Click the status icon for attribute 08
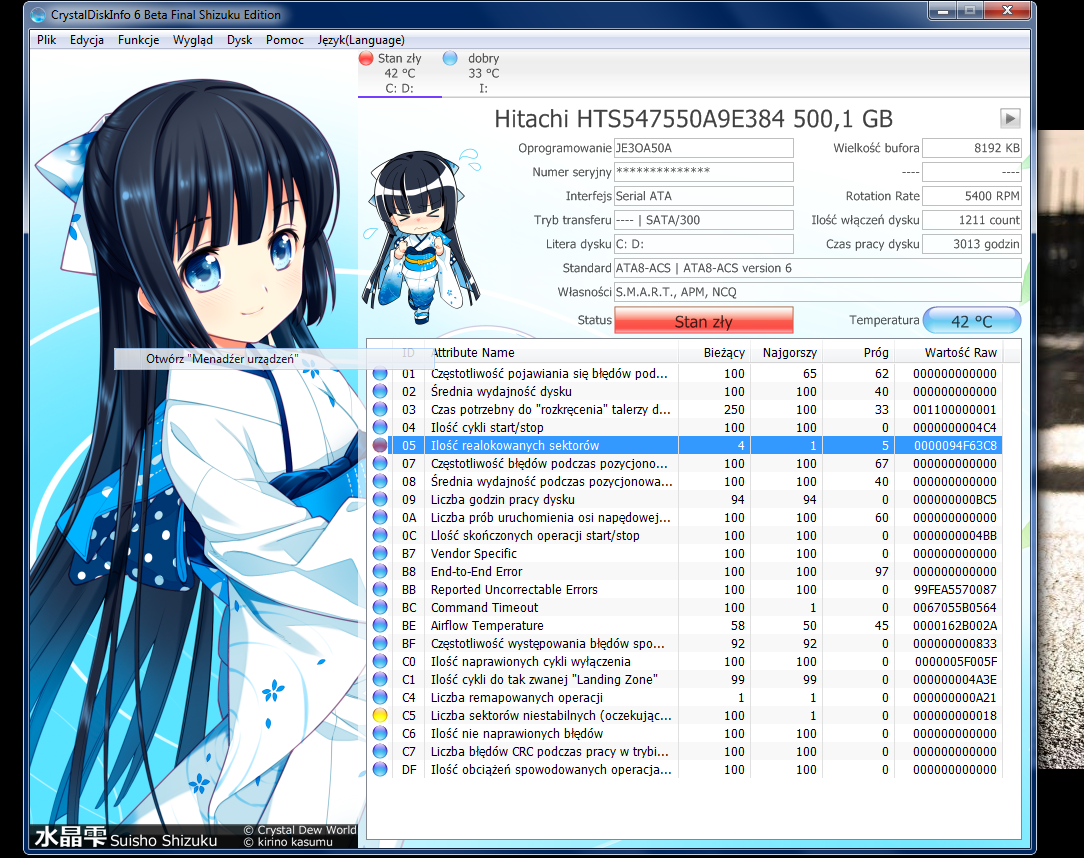This screenshot has height=858, width=1084. point(380,481)
